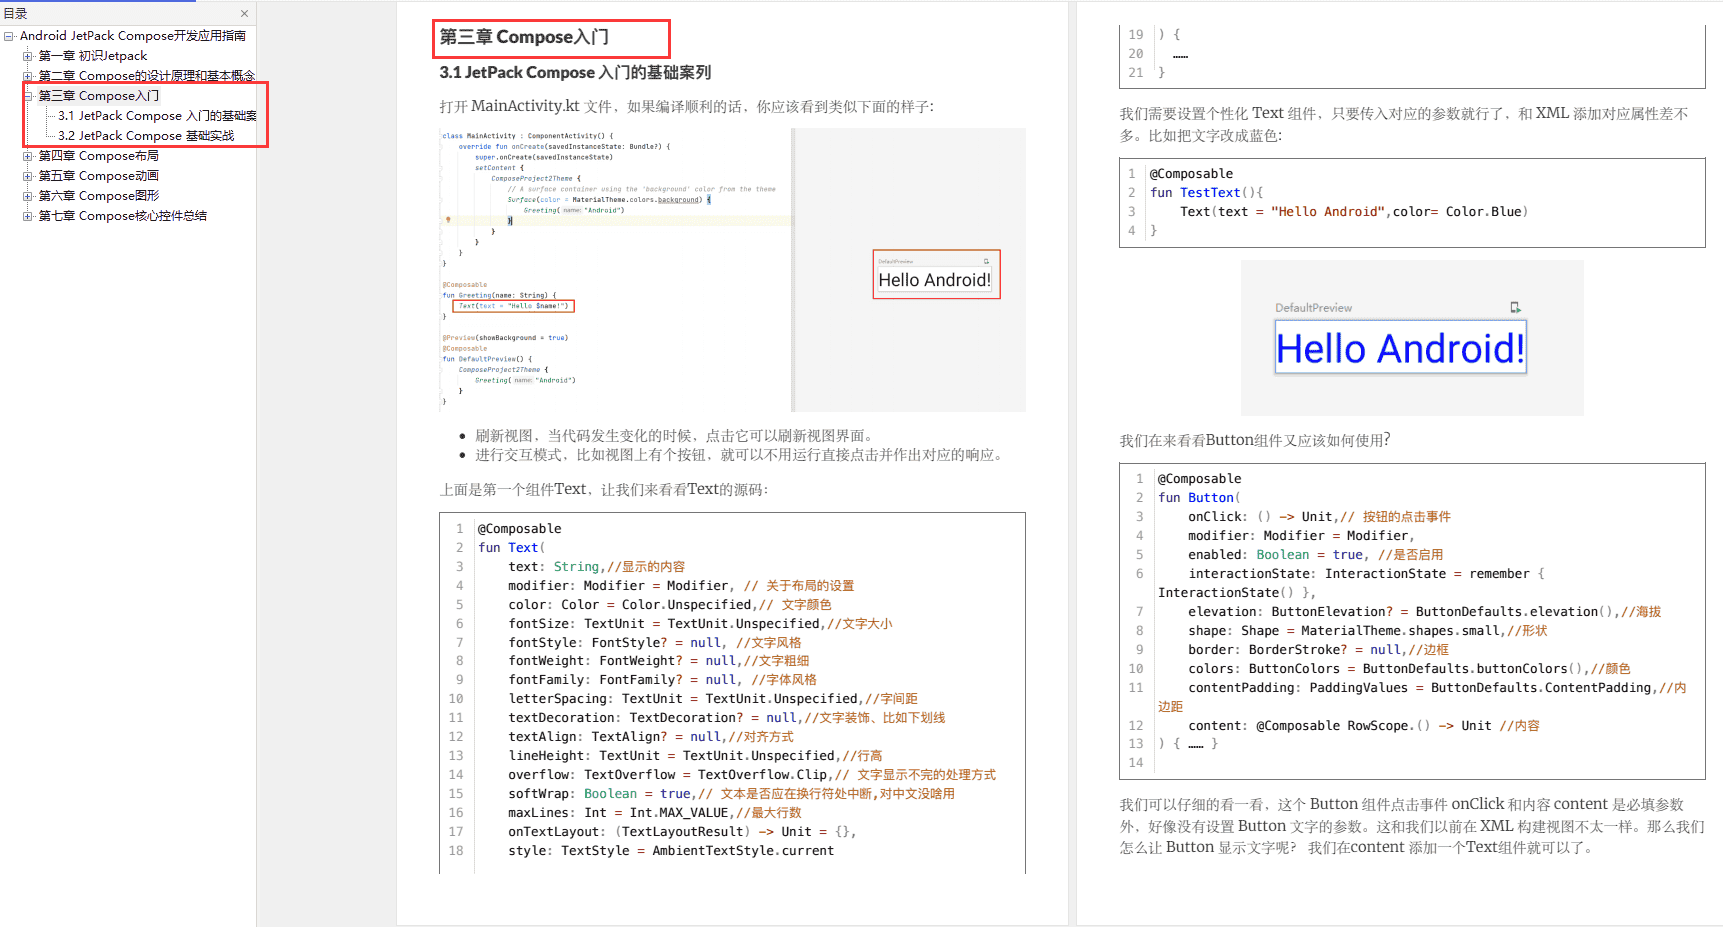Select 第三章 Compose入门 in the contents tree
This screenshot has width=1723, height=927.
click(98, 95)
